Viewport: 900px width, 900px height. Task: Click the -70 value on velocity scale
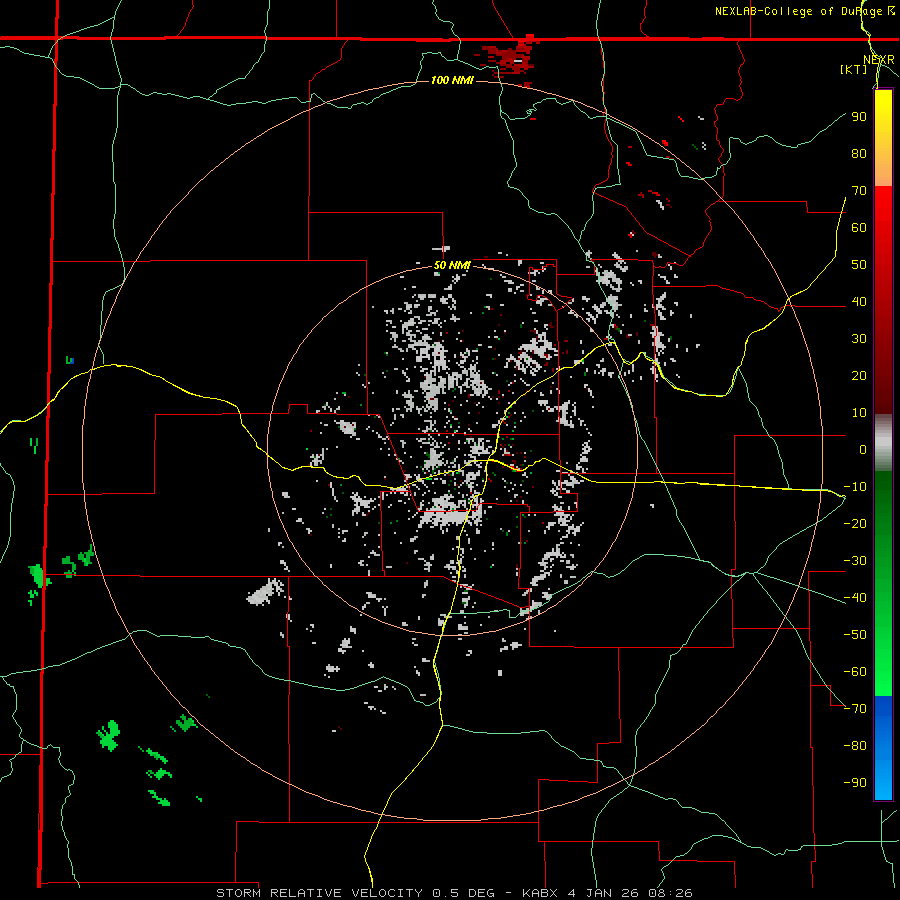pyautogui.click(x=855, y=709)
